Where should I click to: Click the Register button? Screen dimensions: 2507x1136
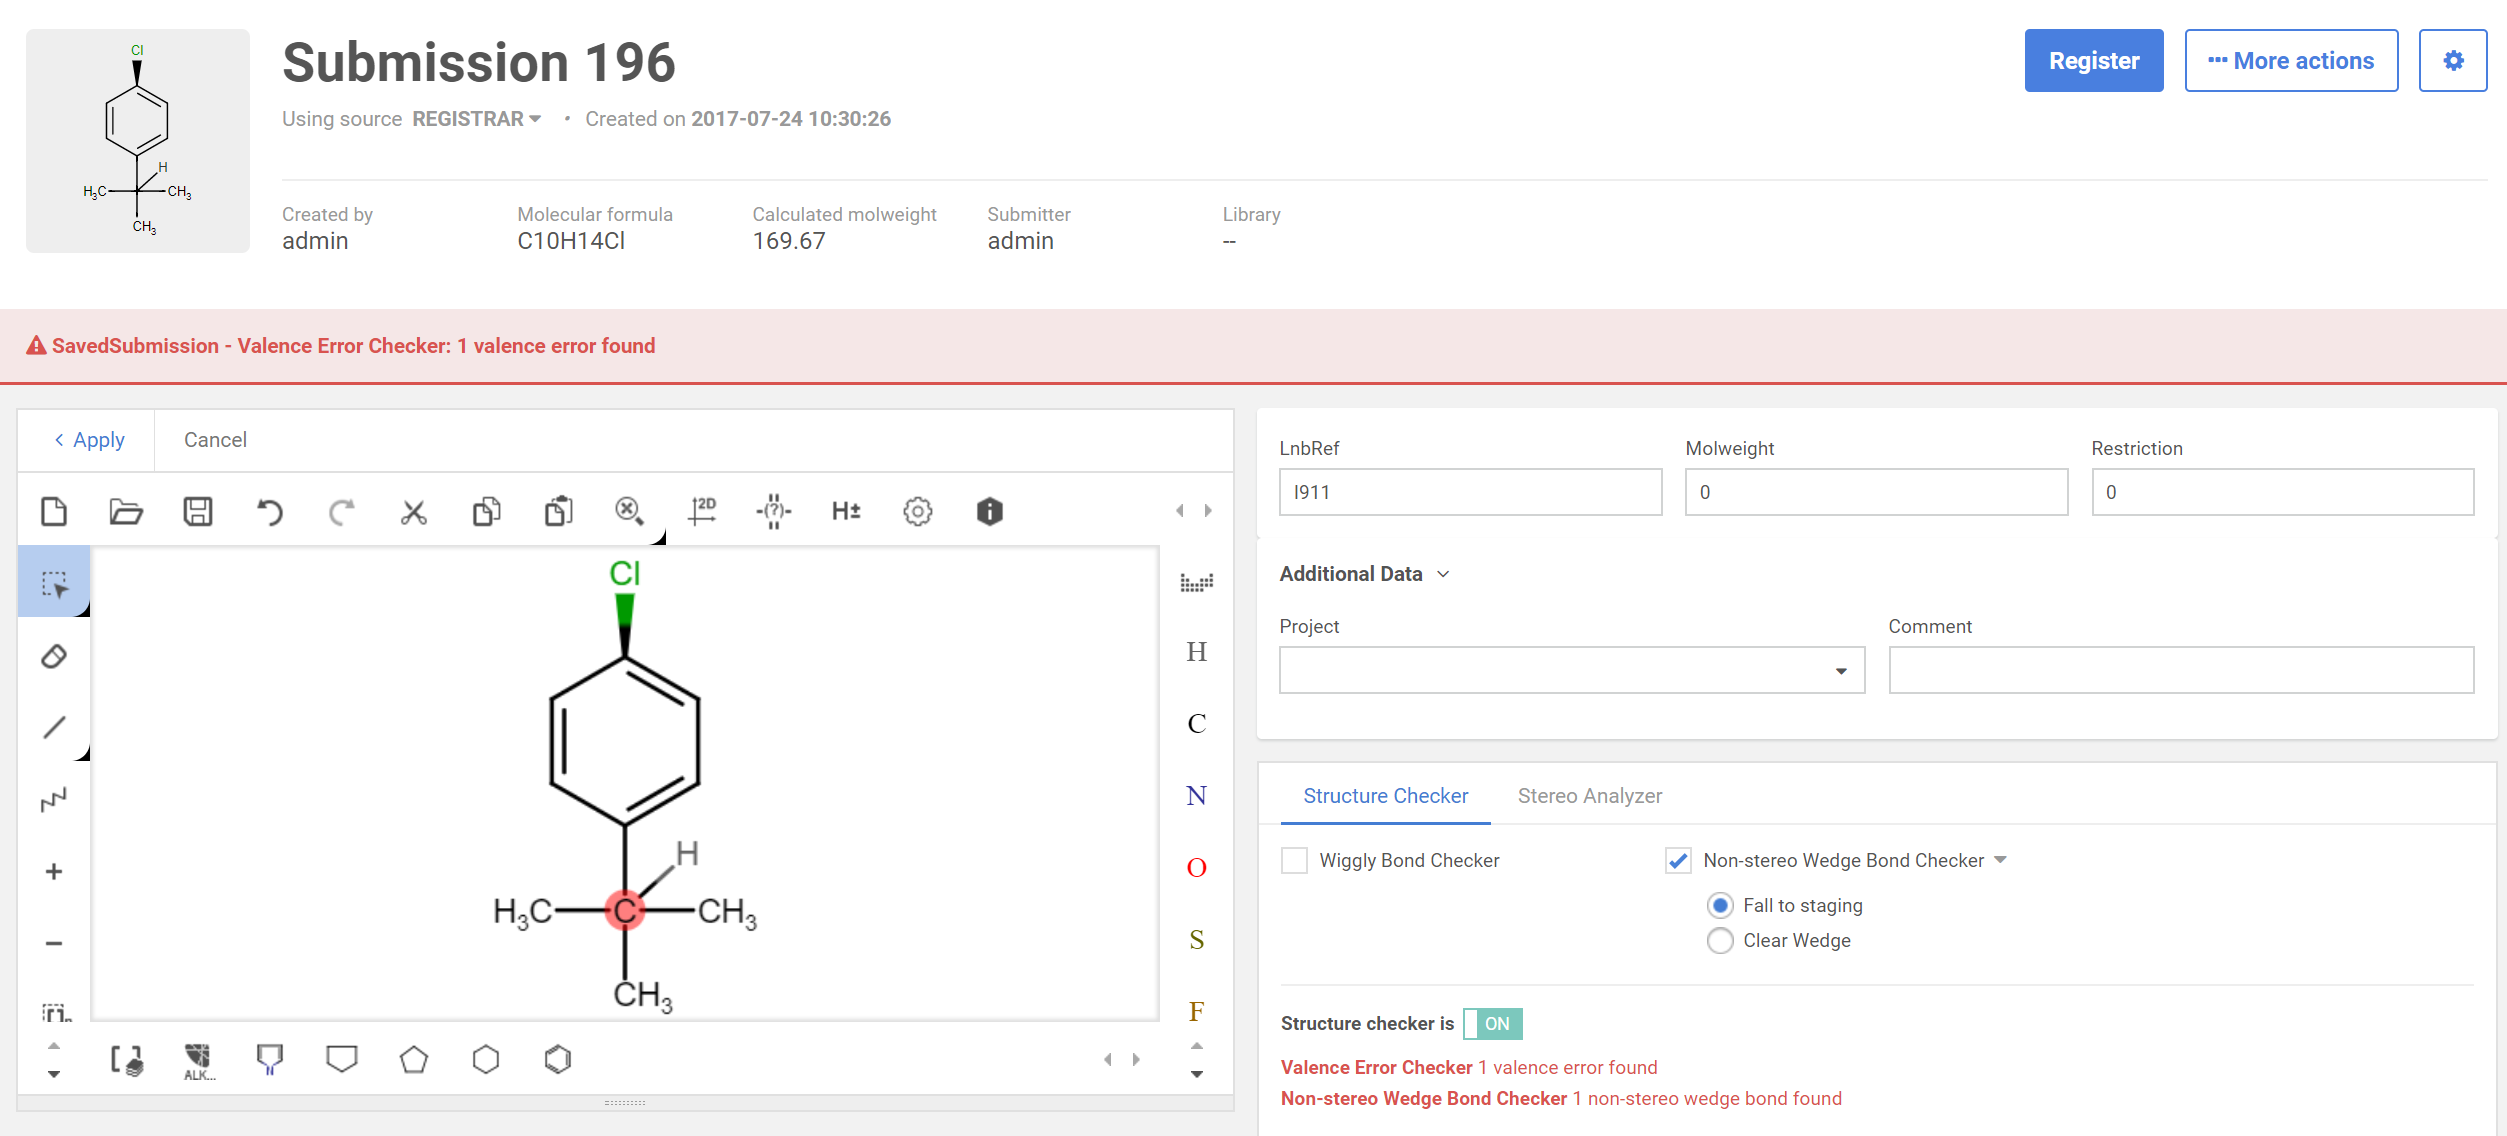(2093, 61)
